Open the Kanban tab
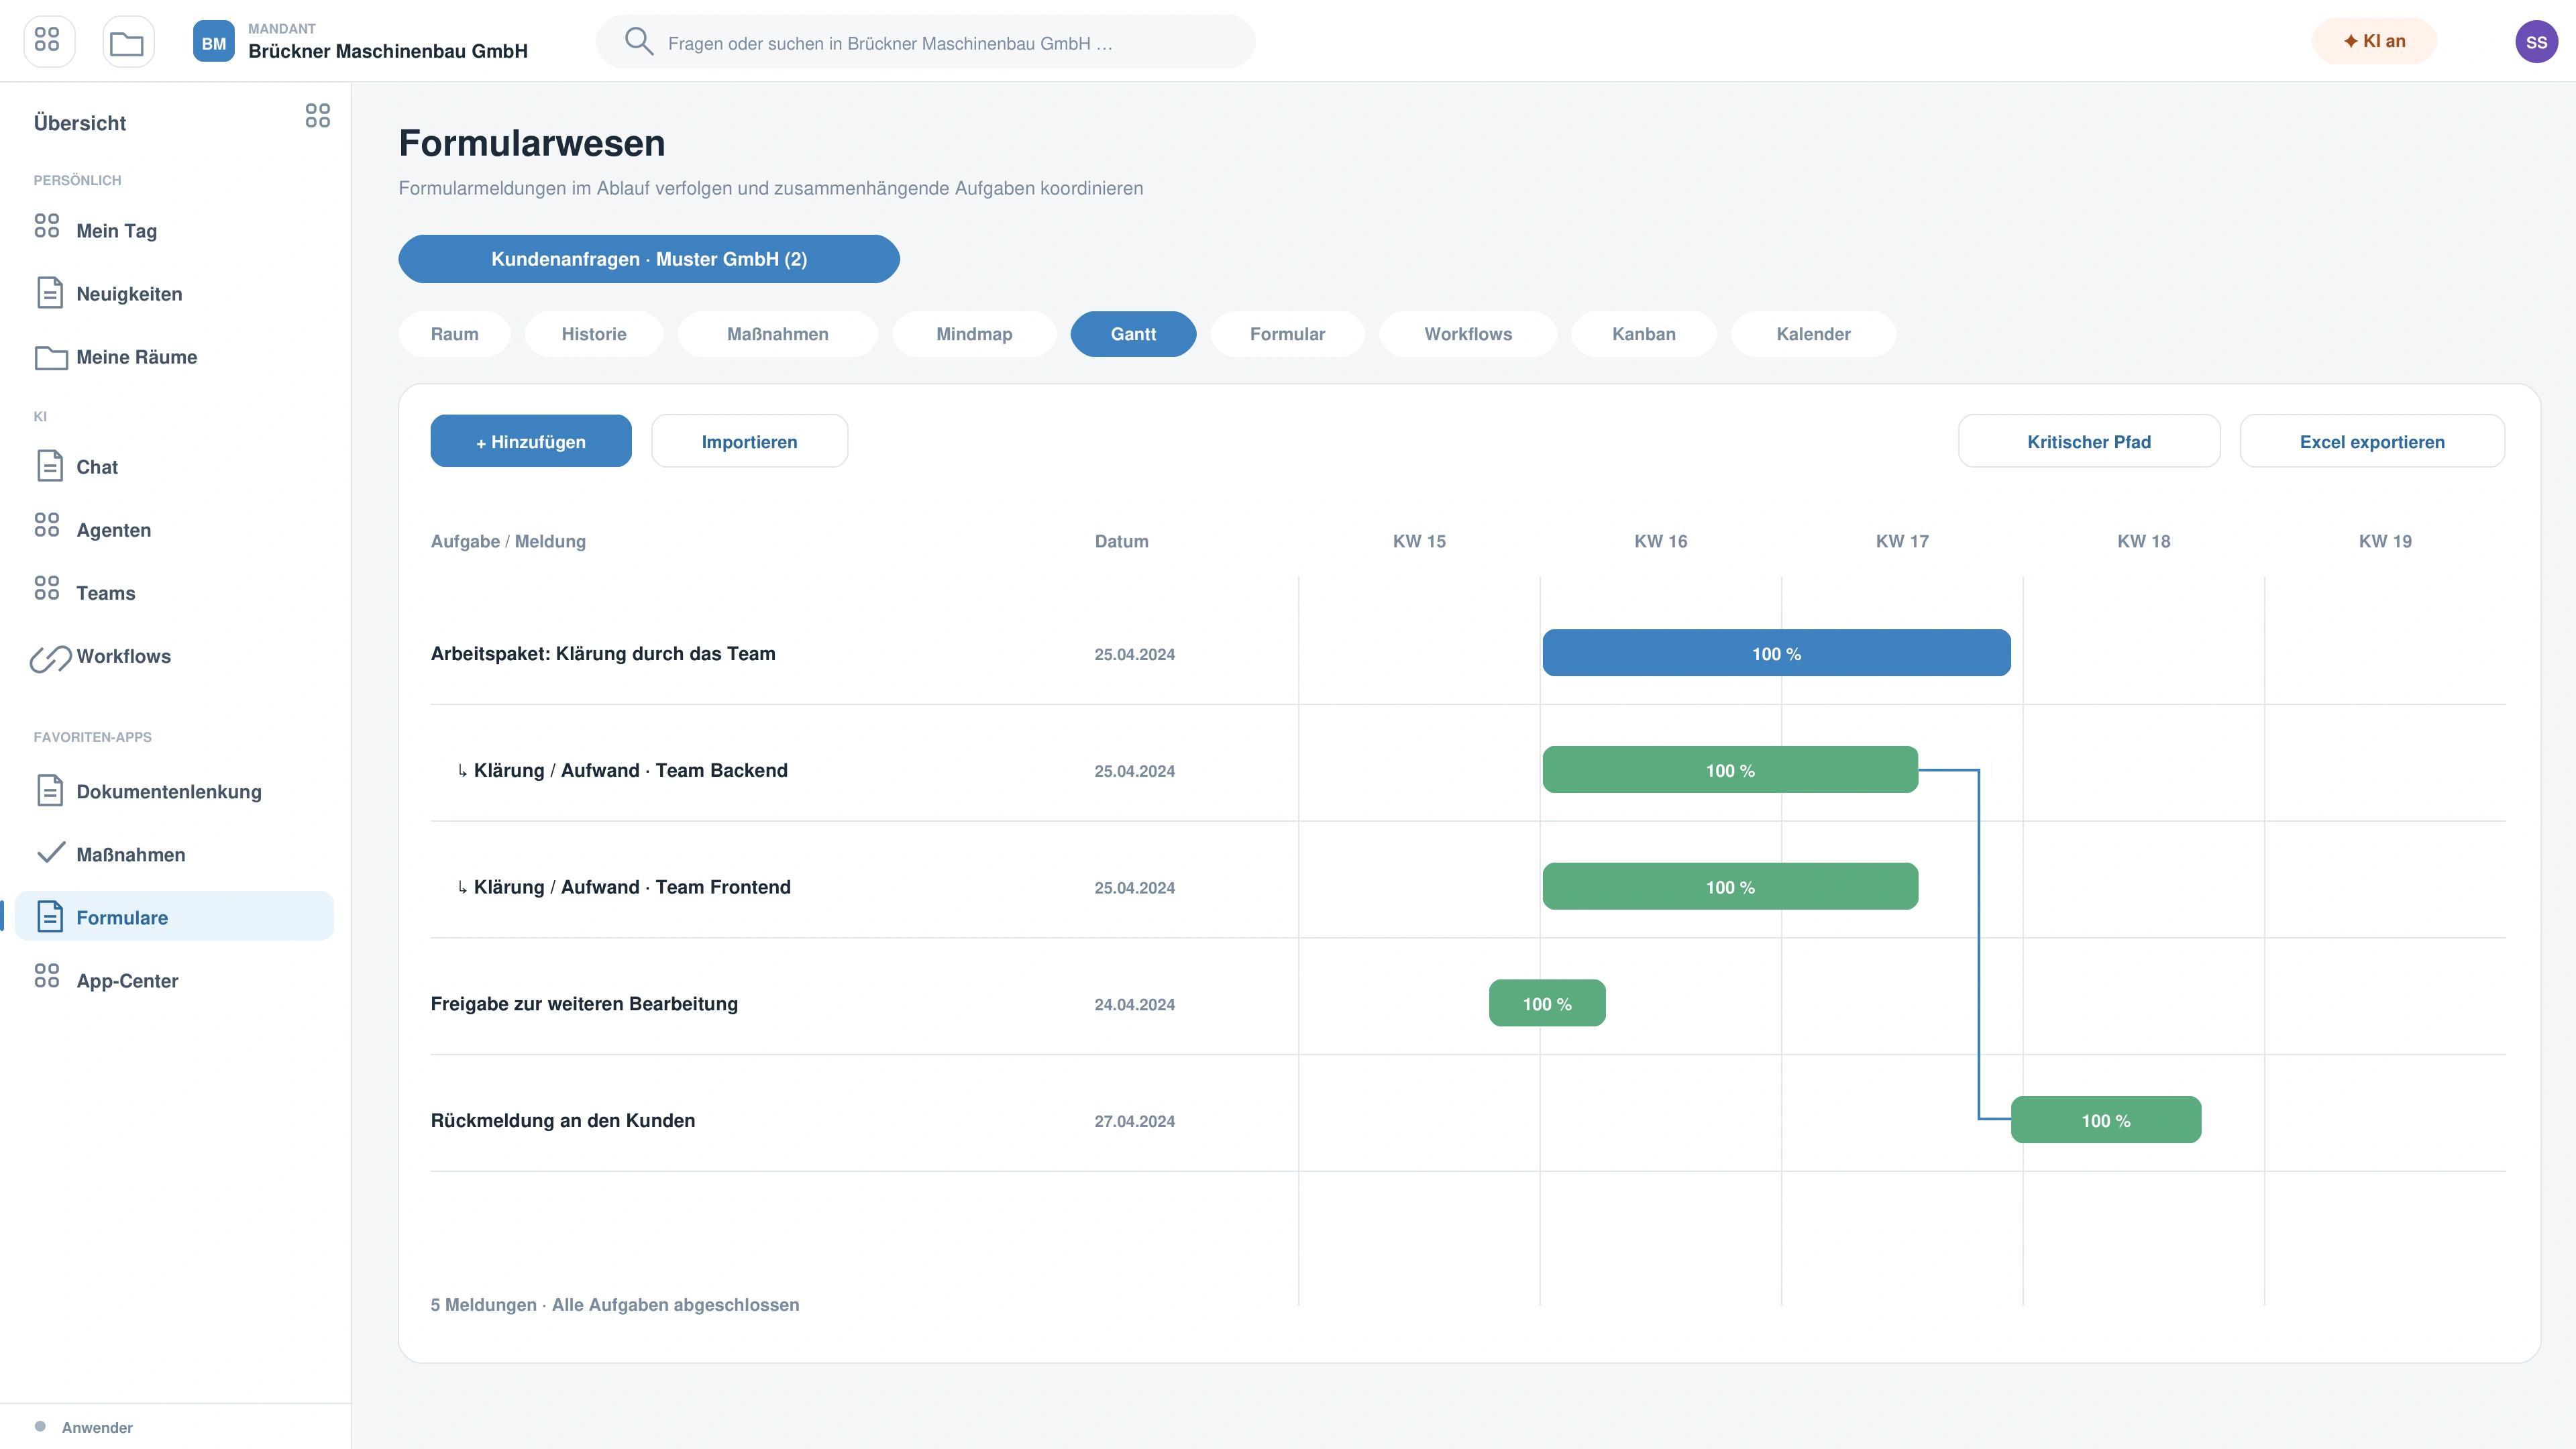This screenshot has height=1449, width=2576. [x=1643, y=334]
